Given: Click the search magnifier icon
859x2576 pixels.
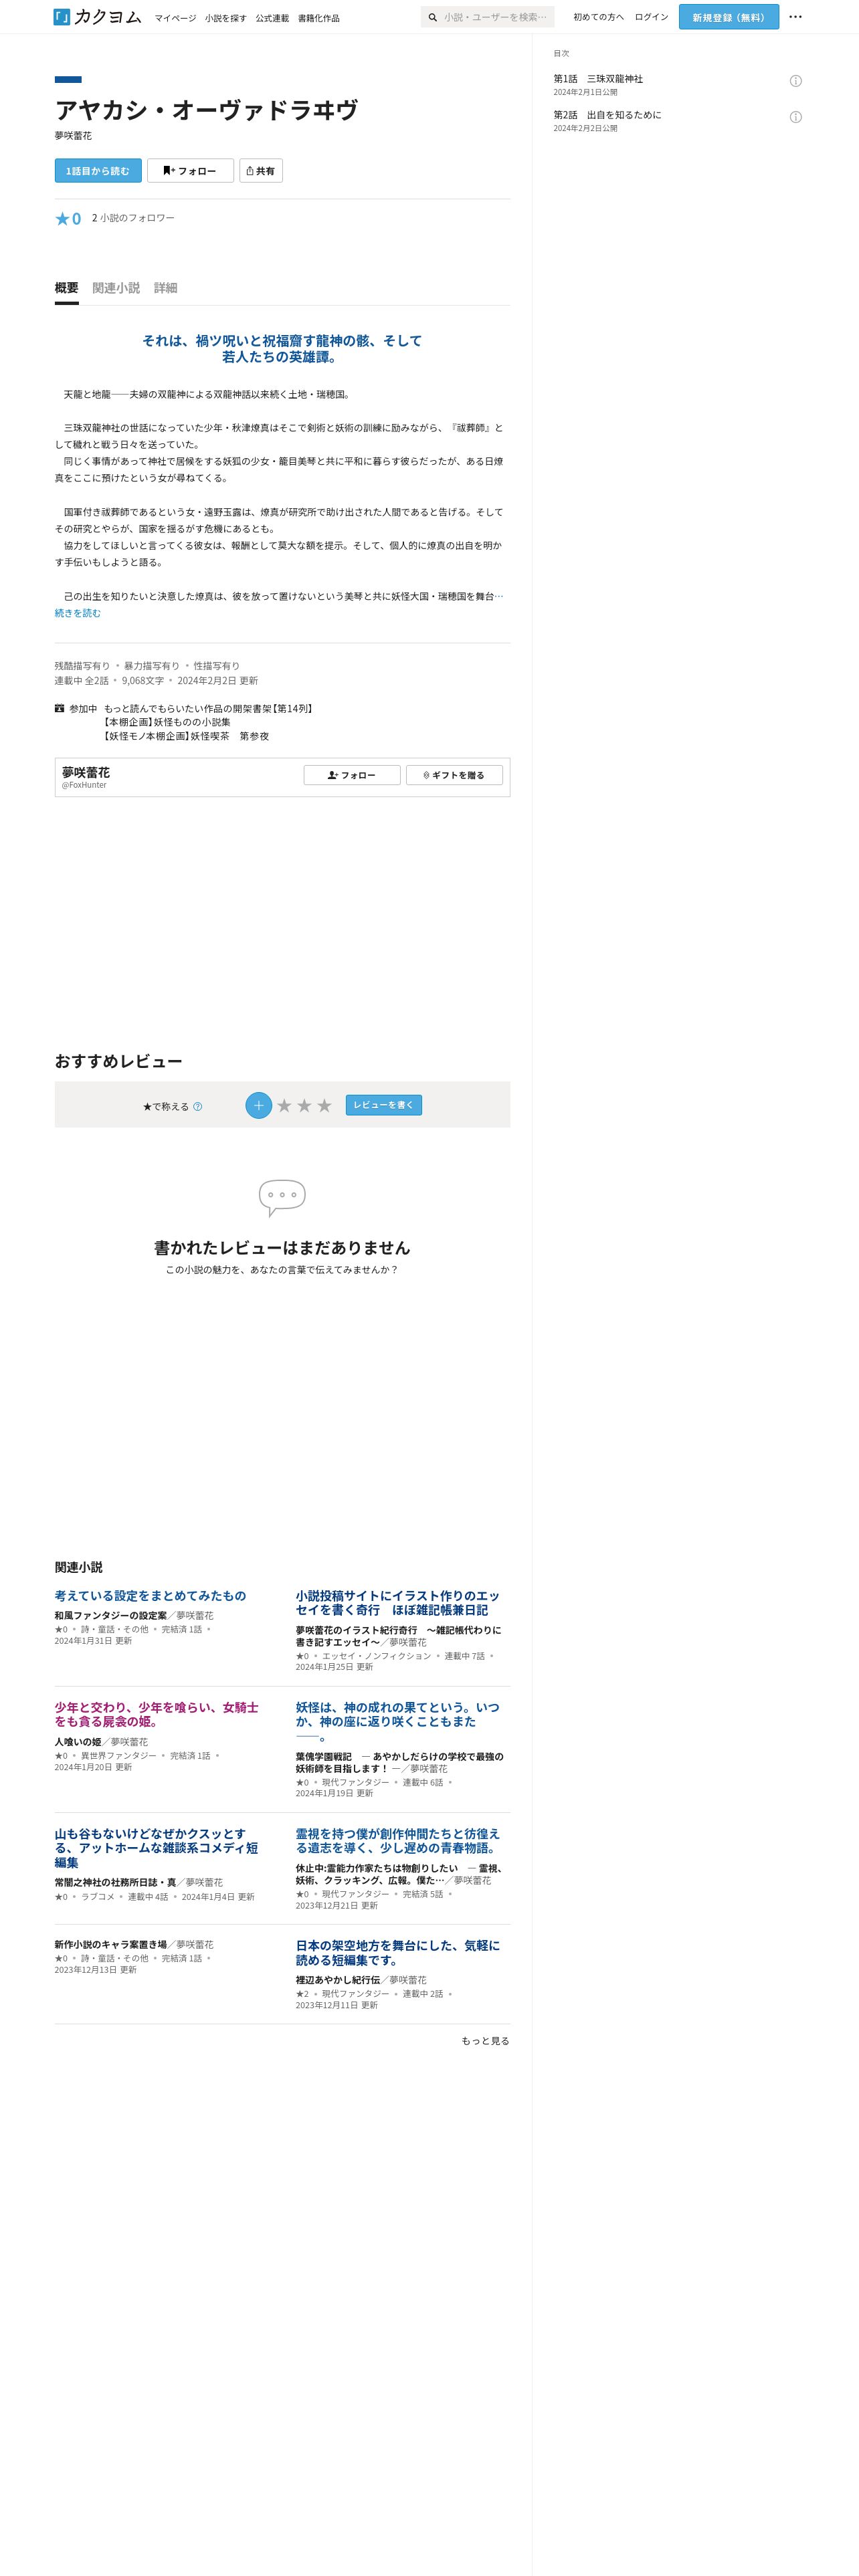Looking at the screenshot, I should tap(432, 17).
